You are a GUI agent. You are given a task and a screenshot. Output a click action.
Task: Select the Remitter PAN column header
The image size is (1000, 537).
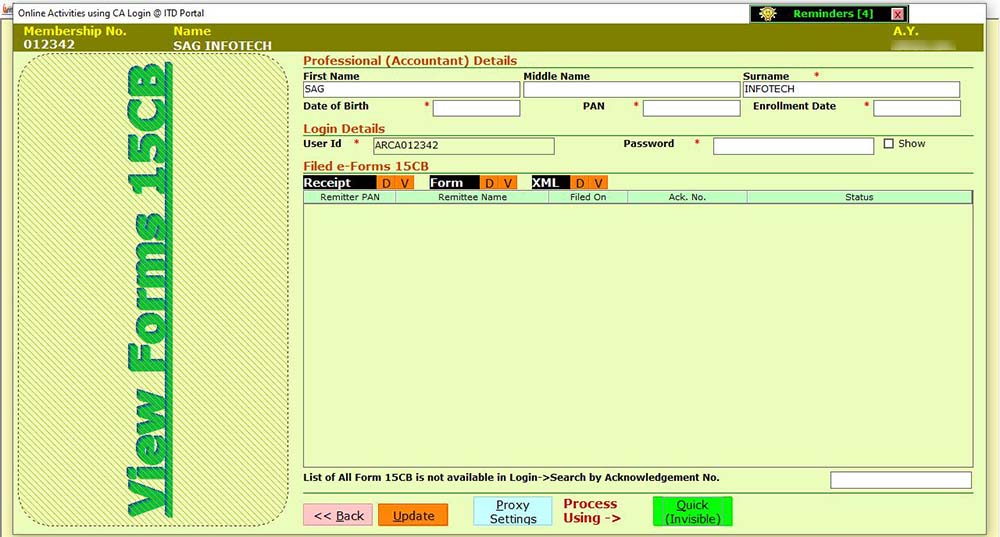coord(349,197)
